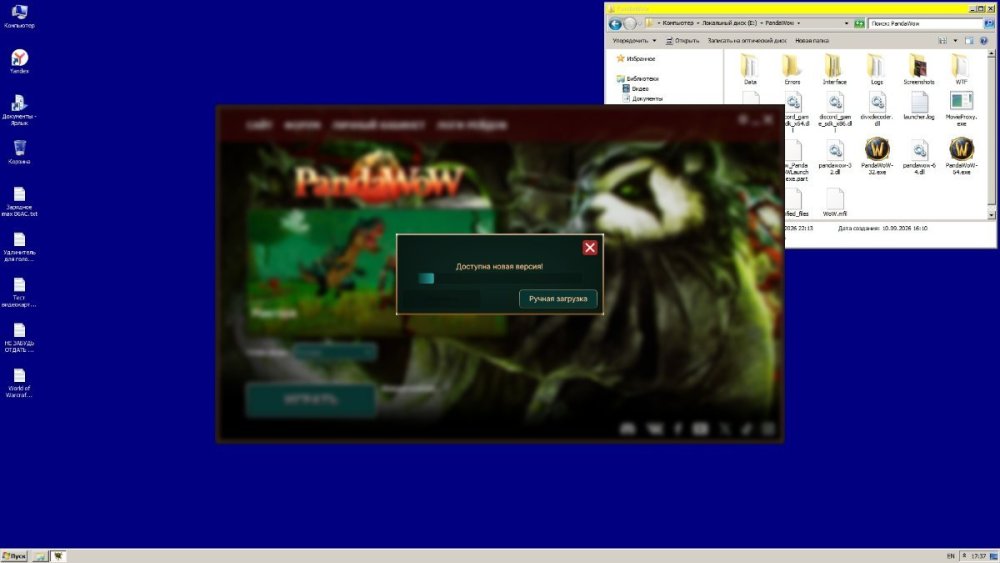
Task: Open the view options dropdown arrow
Action: (955, 41)
